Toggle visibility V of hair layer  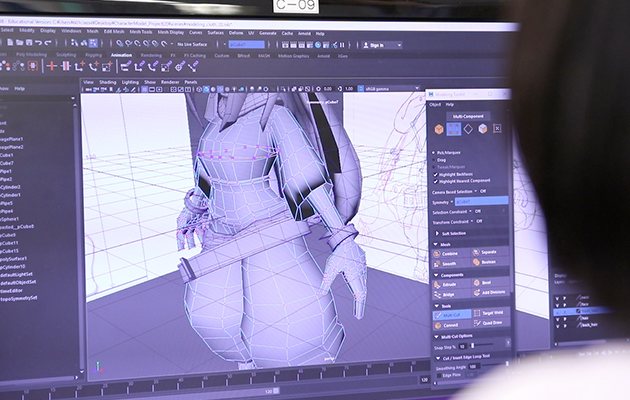(558, 319)
